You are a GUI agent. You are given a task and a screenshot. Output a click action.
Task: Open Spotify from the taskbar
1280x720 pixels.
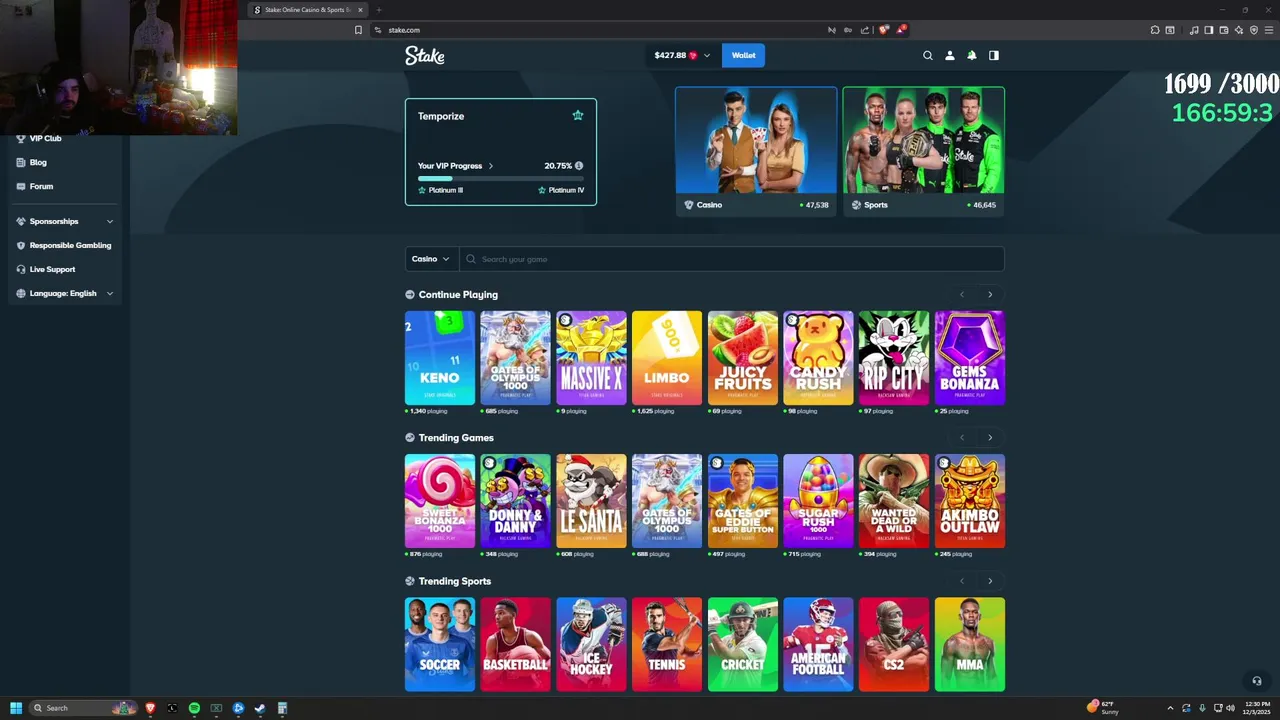pos(194,708)
